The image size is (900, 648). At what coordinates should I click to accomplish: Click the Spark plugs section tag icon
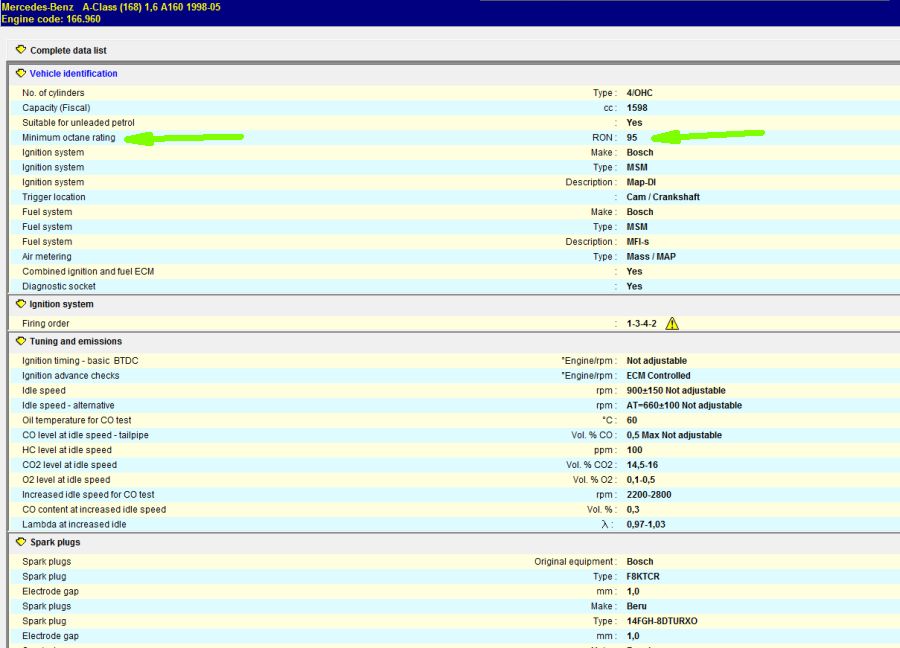pos(21,542)
